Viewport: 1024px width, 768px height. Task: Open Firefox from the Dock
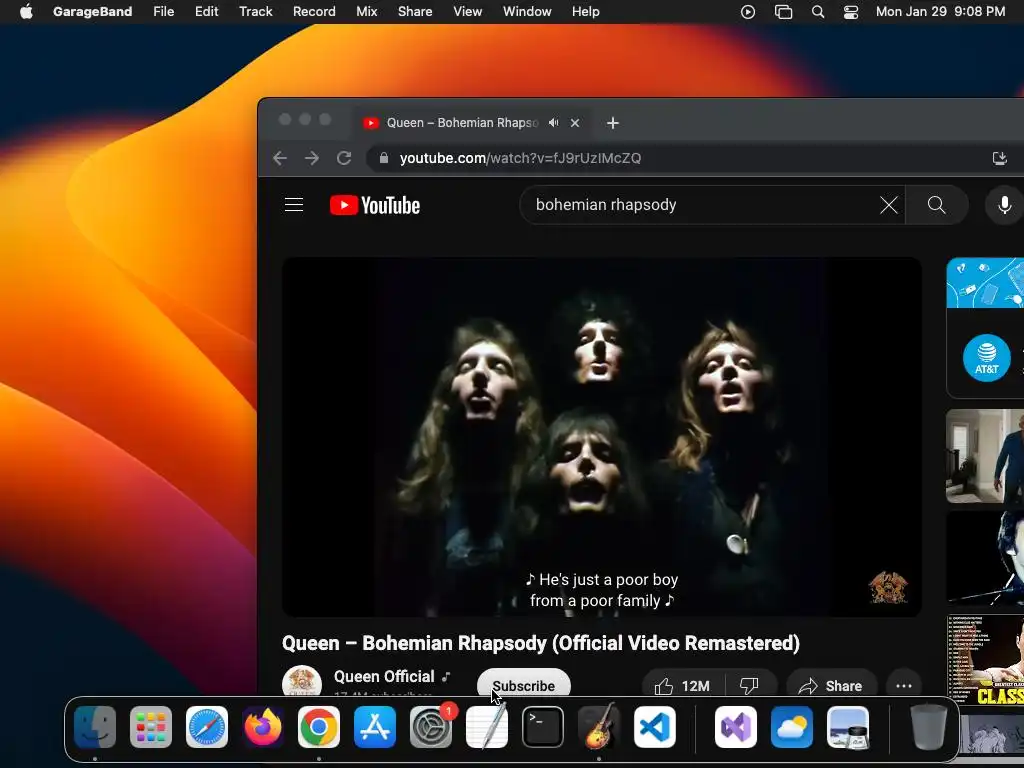[x=263, y=727]
